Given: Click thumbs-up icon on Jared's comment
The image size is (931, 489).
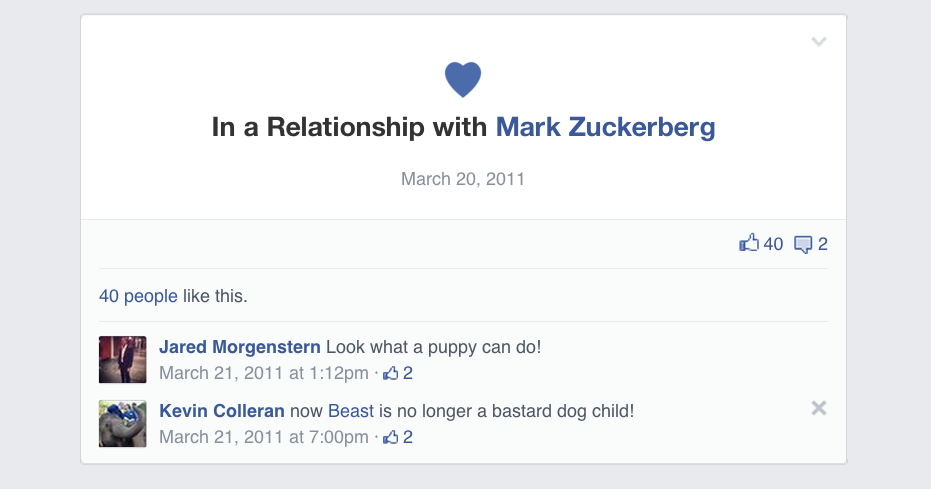Looking at the screenshot, I should pos(391,373).
